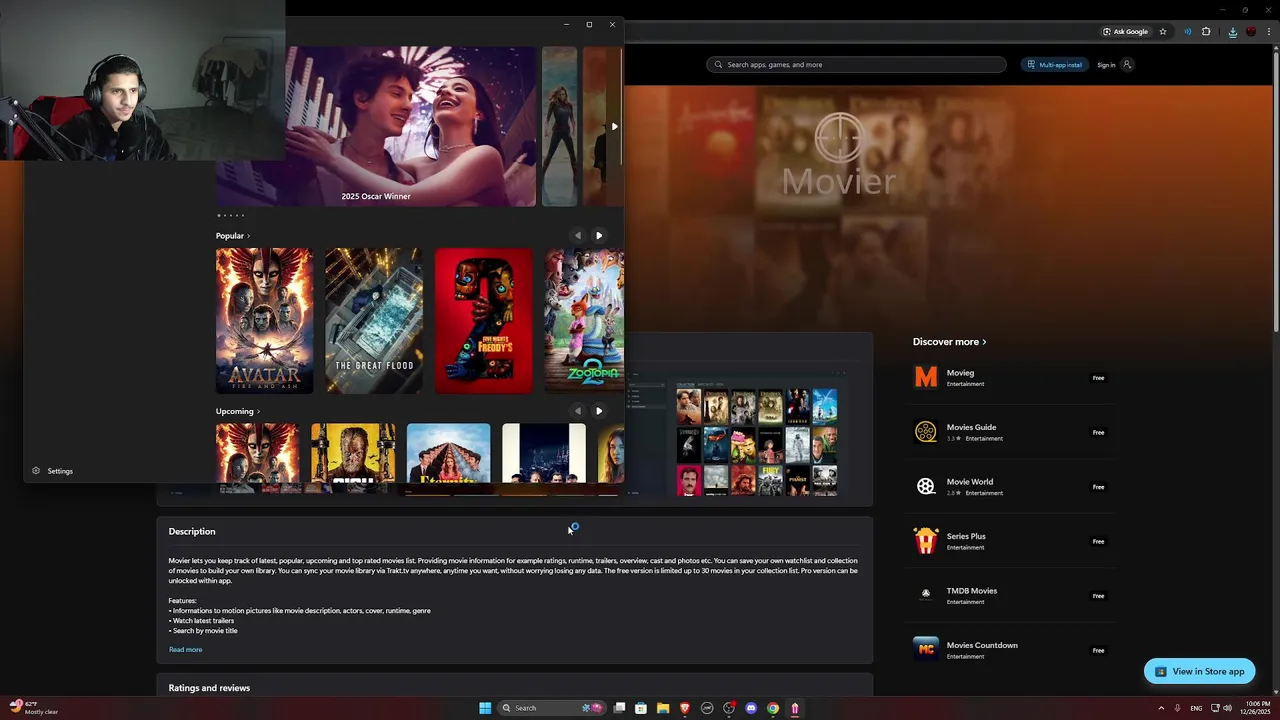Screen dimensions: 1280x720
Task: Open the browser three-dot menu
Action: [x=1270, y=32]
